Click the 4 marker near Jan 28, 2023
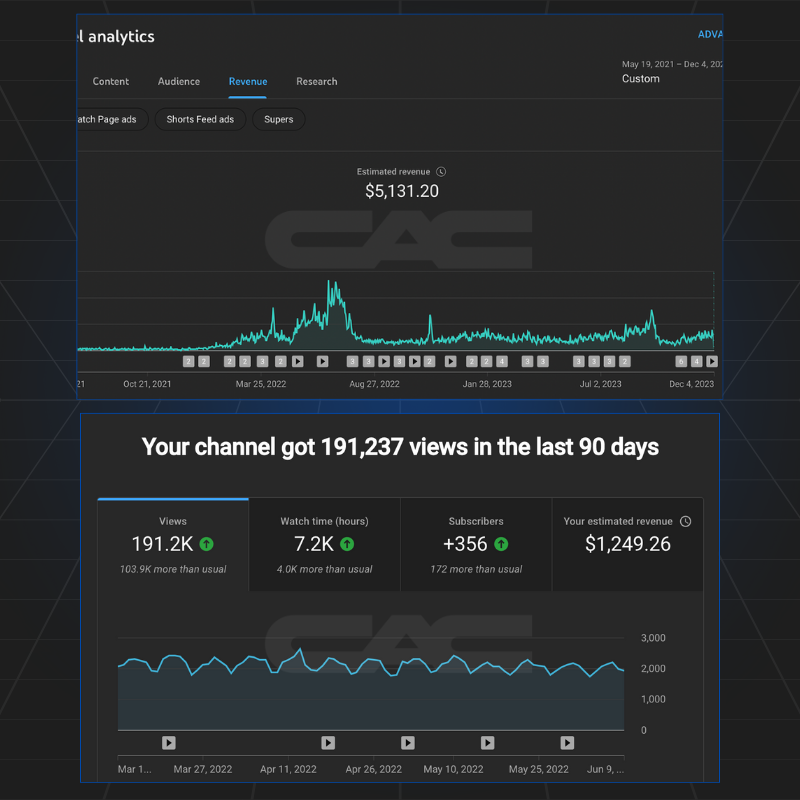800x800 pixels. [x=502, y=361]
